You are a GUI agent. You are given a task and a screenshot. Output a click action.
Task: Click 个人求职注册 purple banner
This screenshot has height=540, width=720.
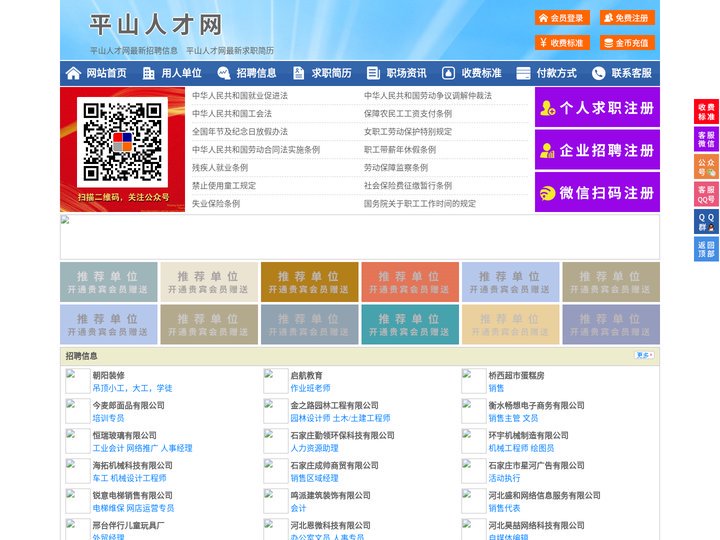597,107
